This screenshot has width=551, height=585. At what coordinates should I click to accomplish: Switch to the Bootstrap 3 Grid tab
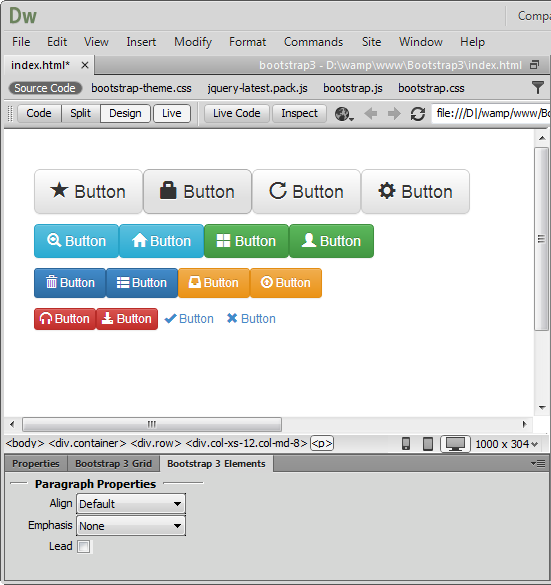(113, 463)
